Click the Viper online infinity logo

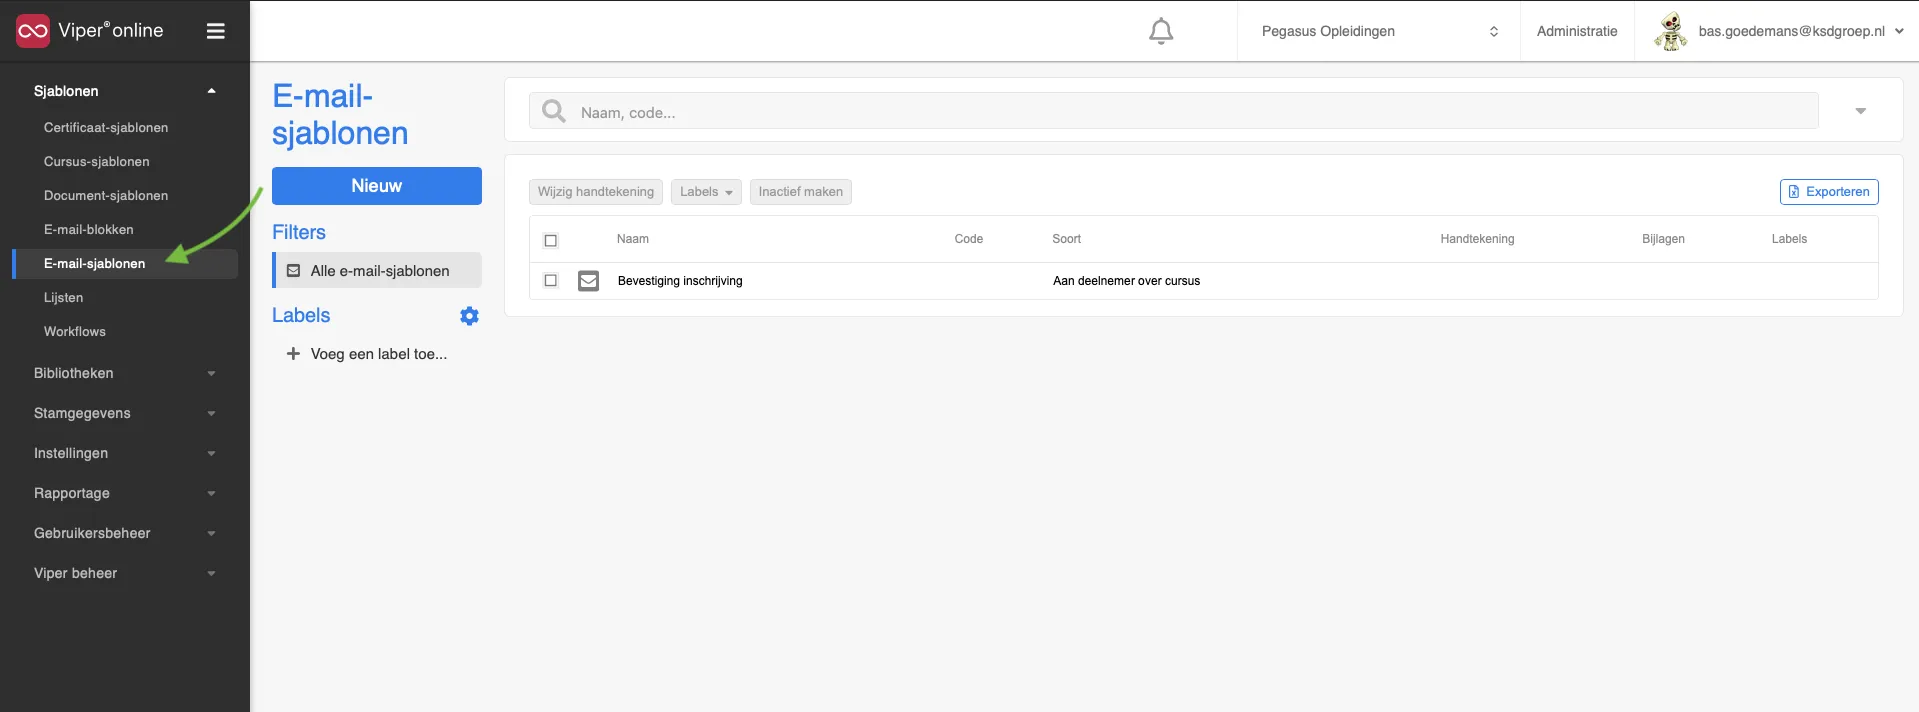pos(33,31)
